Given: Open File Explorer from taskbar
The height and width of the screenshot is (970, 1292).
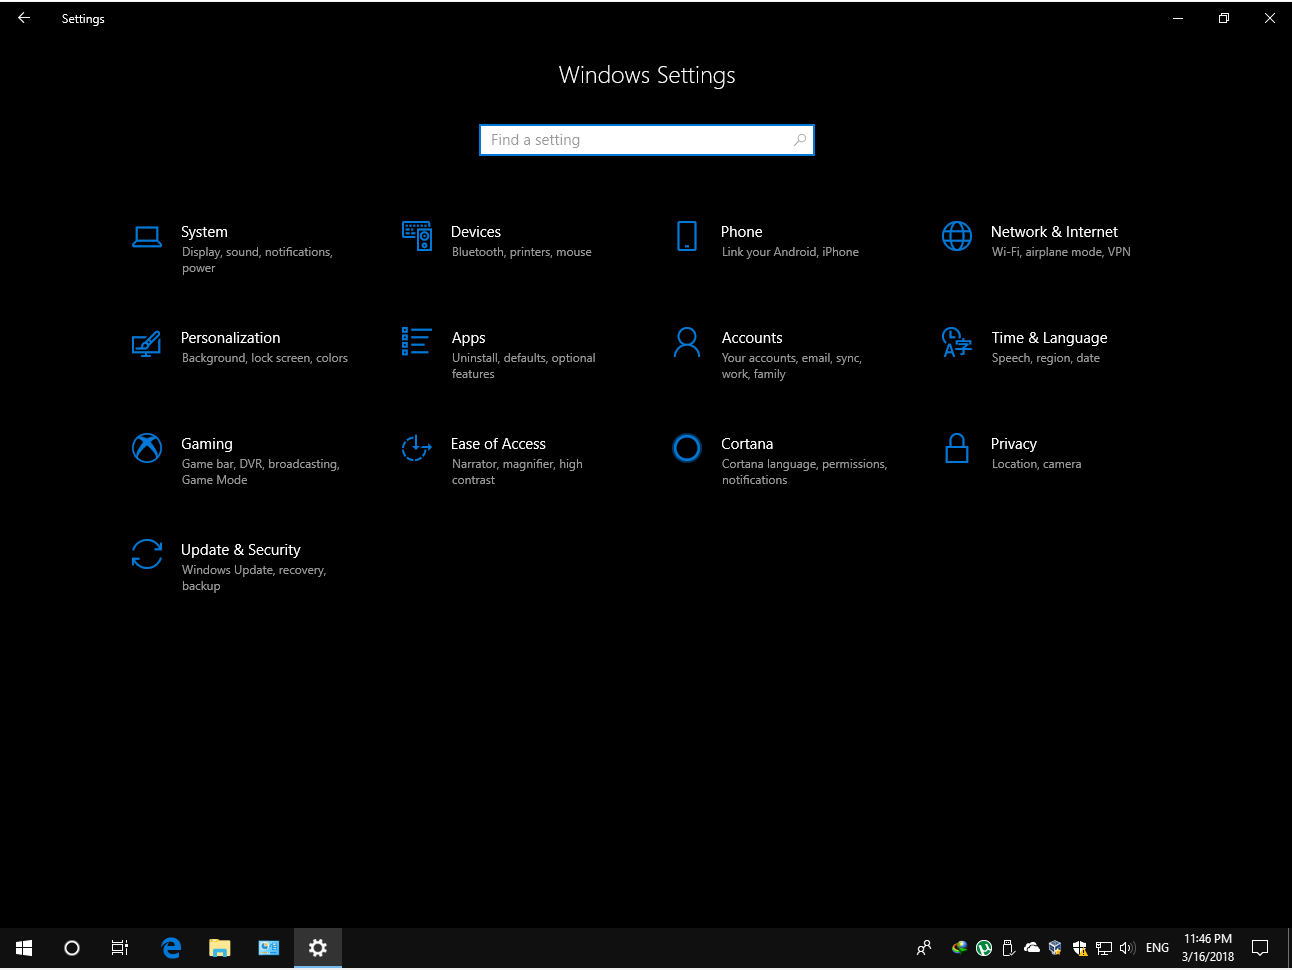Looking at the screenshot, I should (x=220, y=948).
